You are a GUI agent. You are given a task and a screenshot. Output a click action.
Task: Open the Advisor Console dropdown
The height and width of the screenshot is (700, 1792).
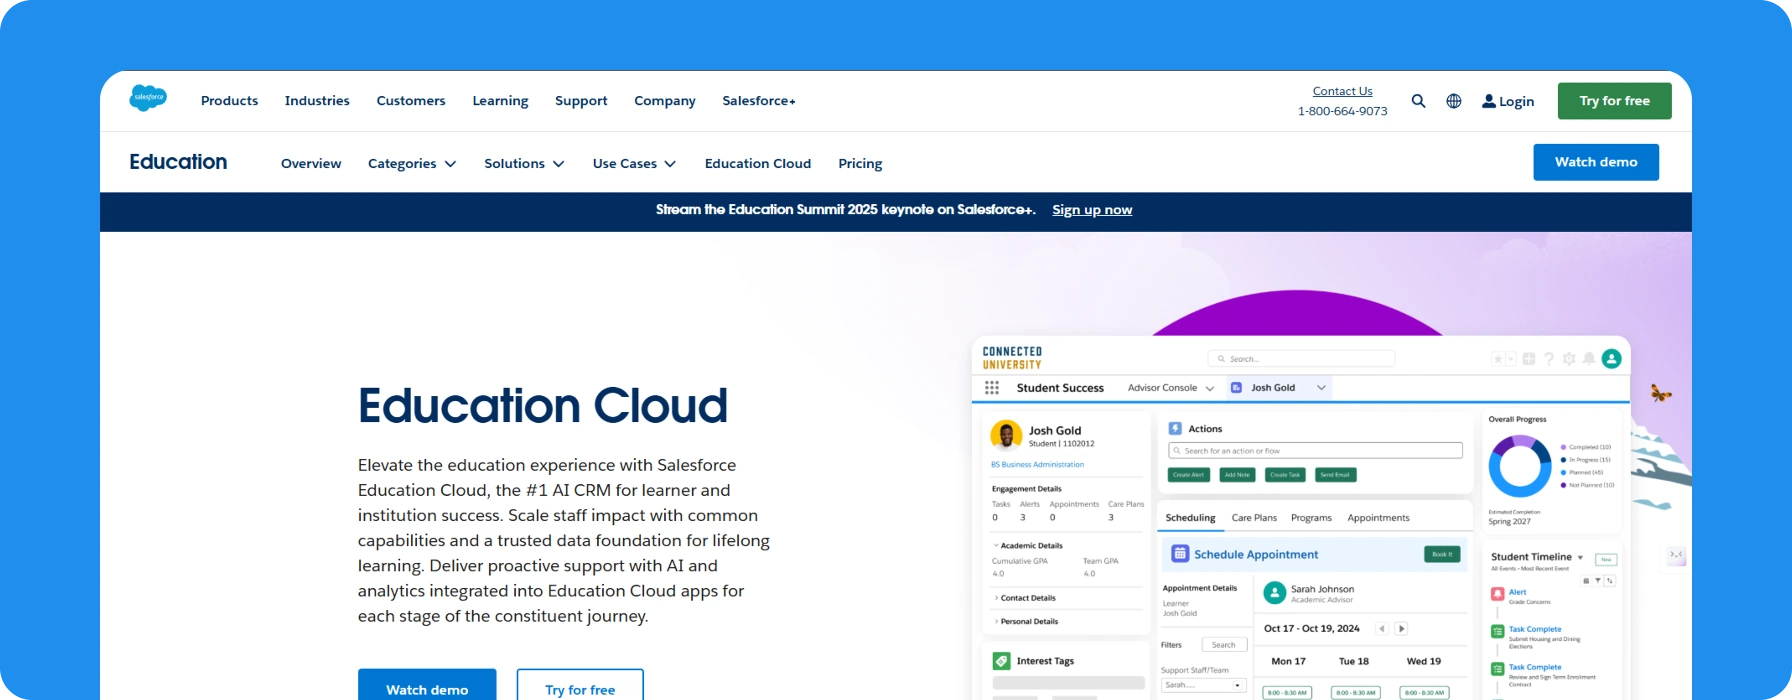pyautogui.click(x=1171, y=388)
